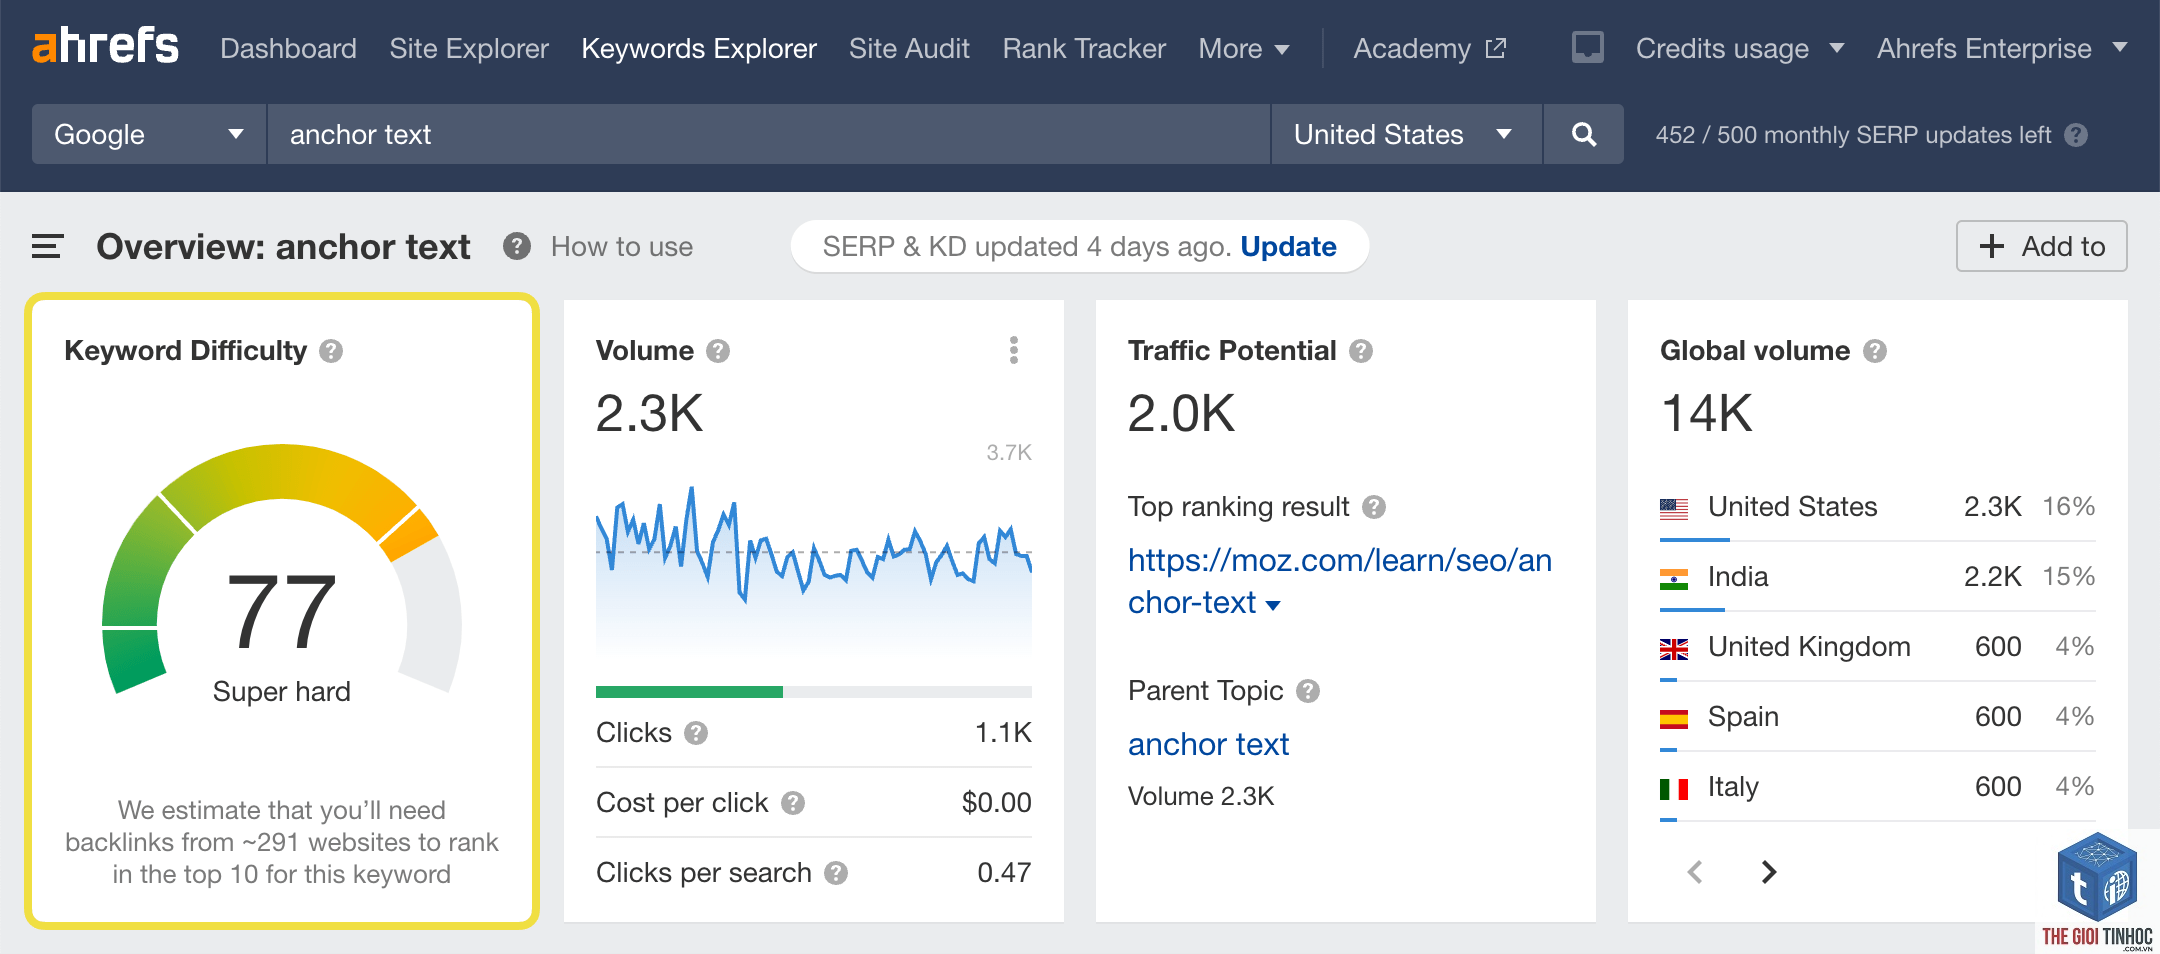Open moz.com anchor-text ranking URL
Viewport: 2160px width, 954px height.
pyautogui.click(x=1340, y=581)
